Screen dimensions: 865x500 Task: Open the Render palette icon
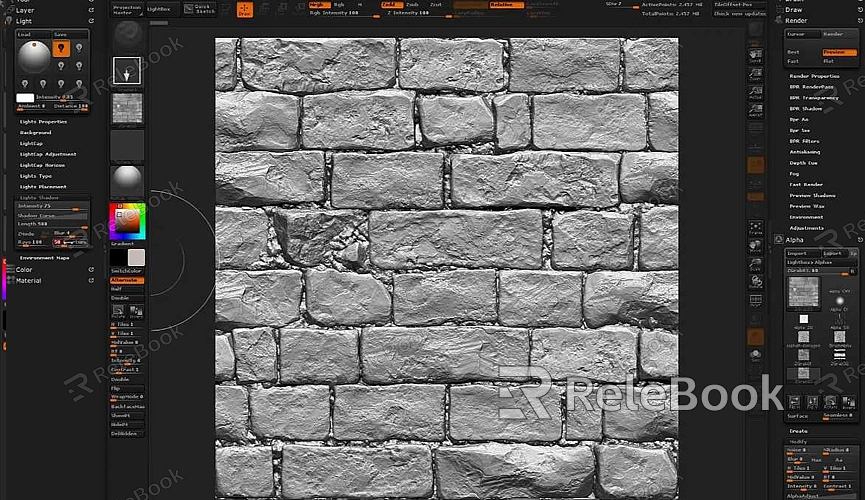779,20
